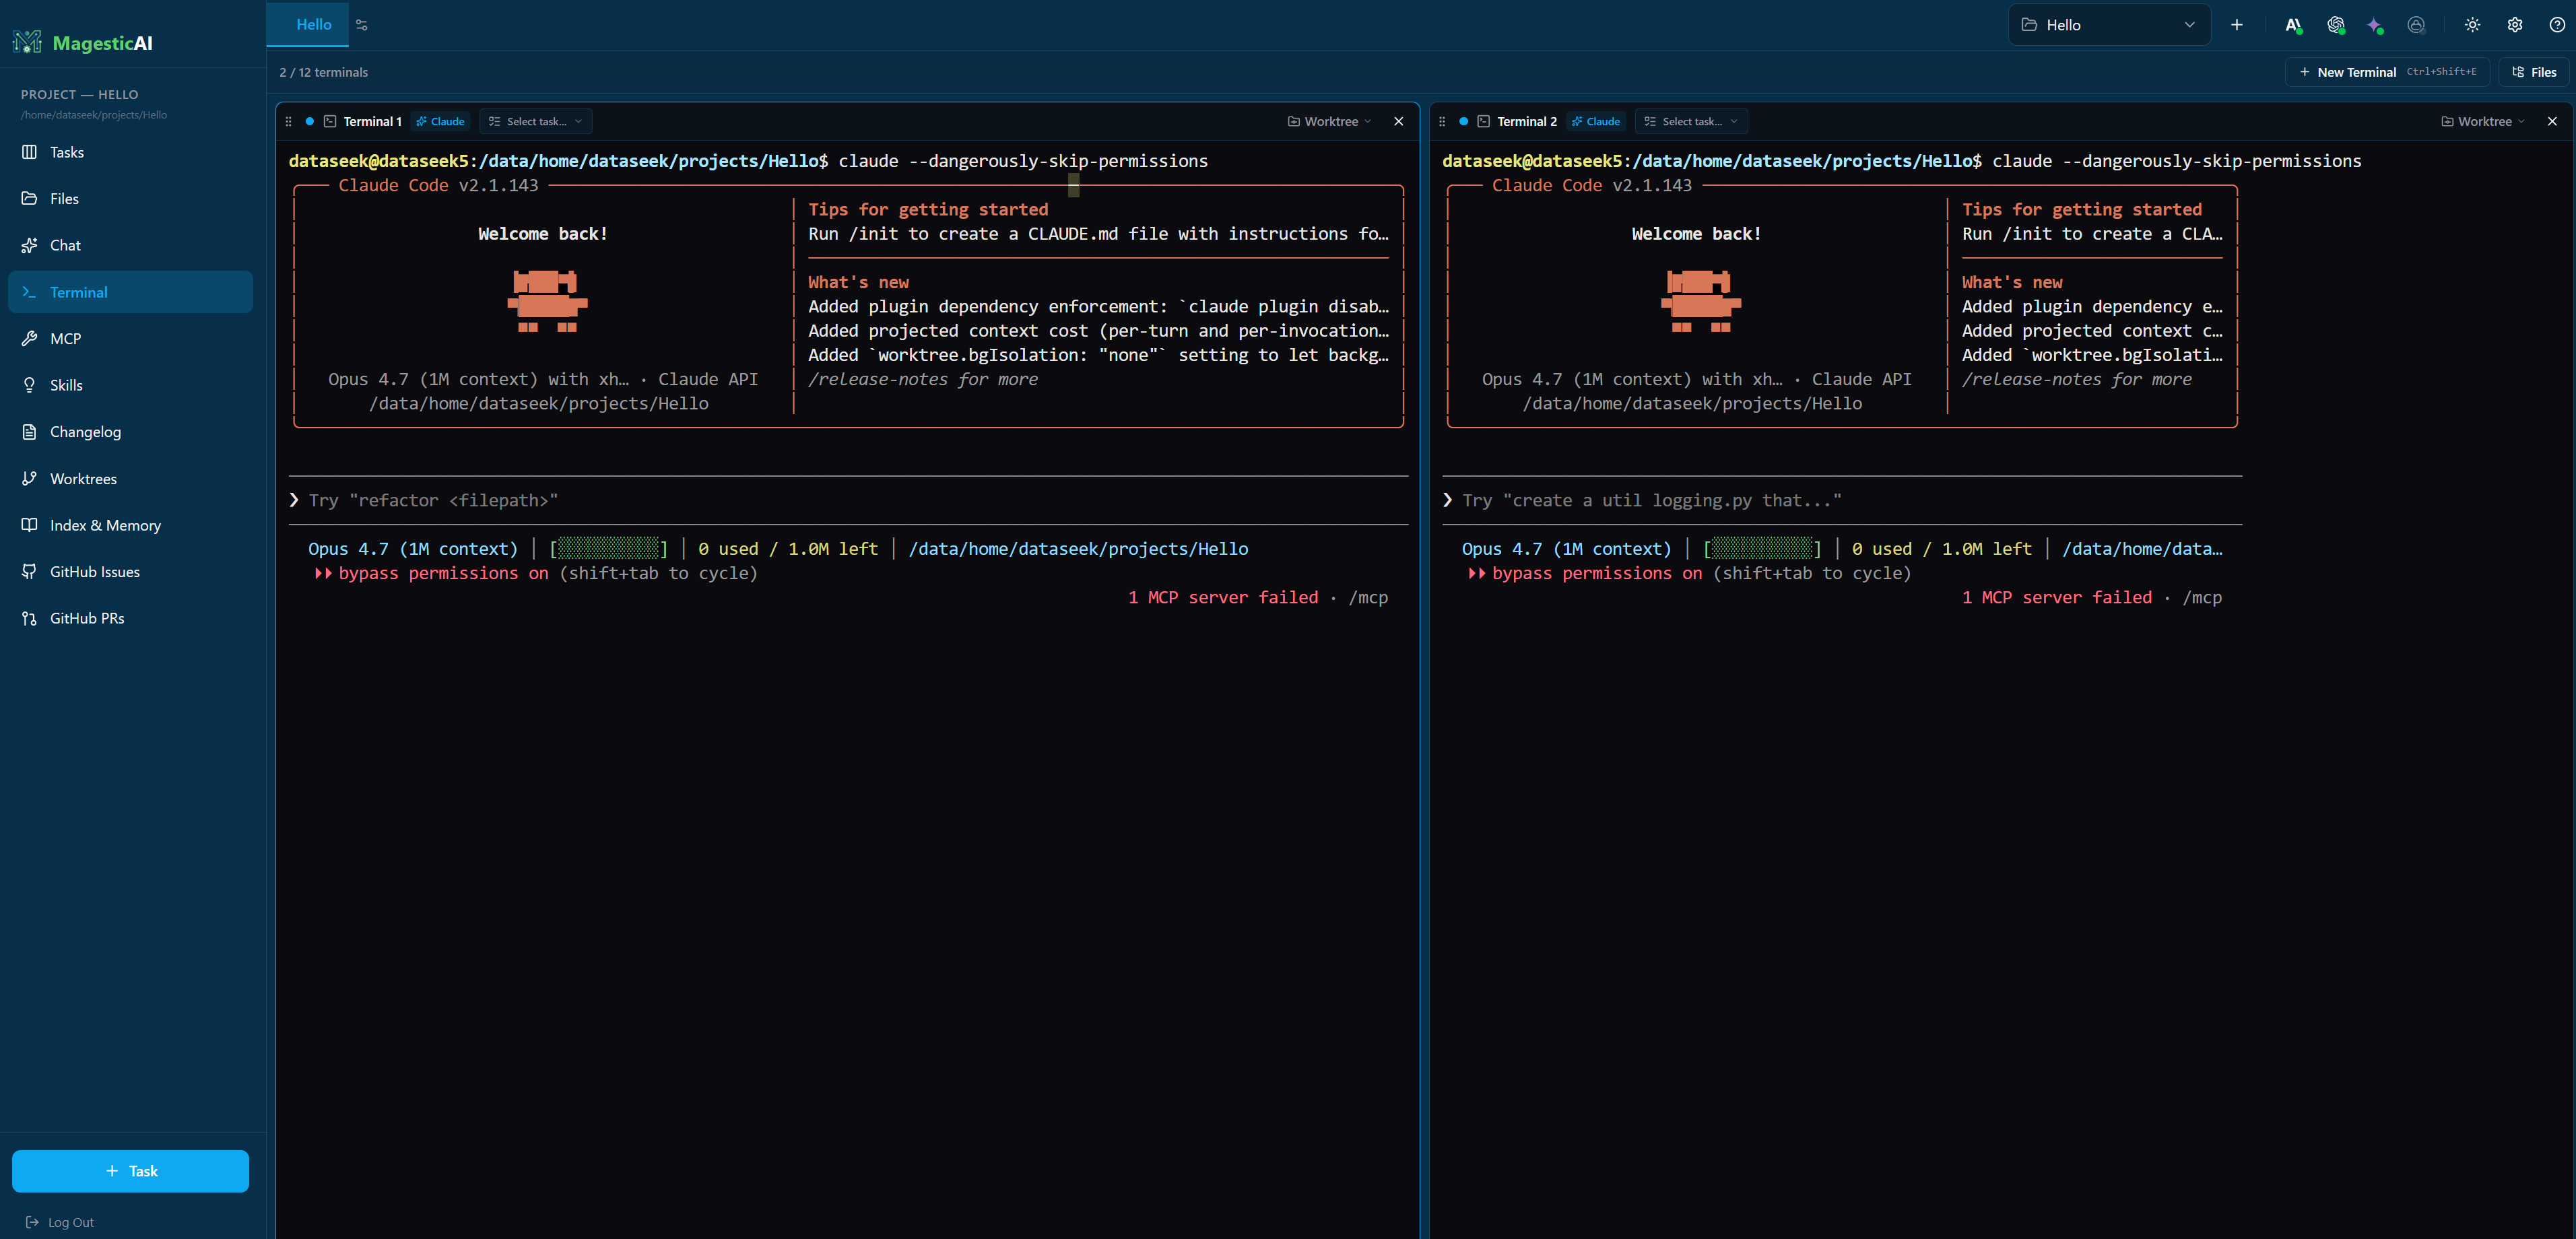
Task: Grab Terminal 2 drag handle icon
Action: click(x=1442, y=121)
